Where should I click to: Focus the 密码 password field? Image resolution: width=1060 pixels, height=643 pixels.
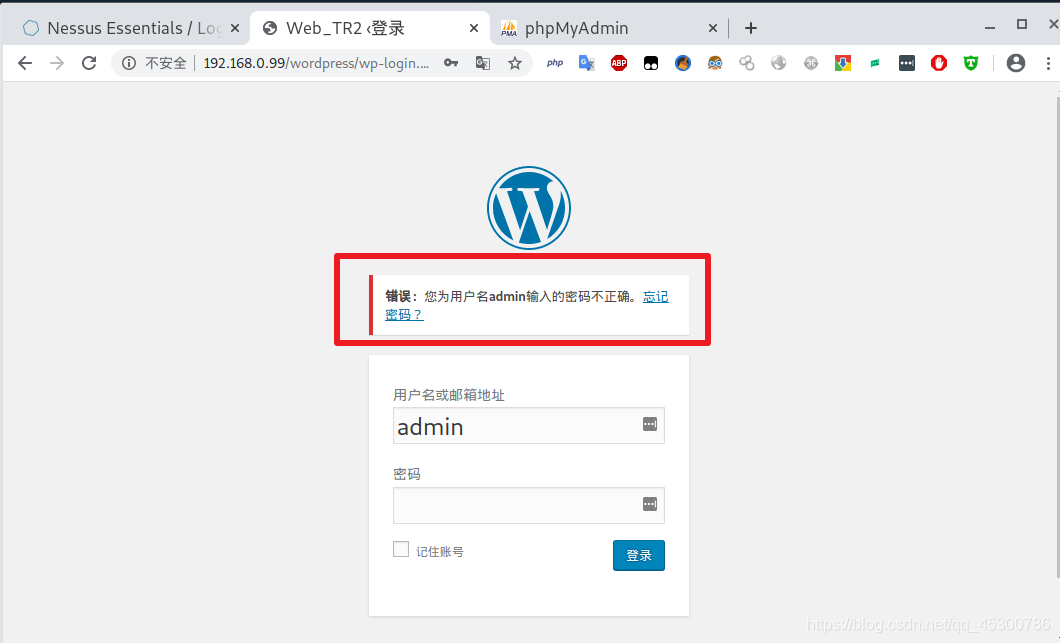tap(529, 505)
